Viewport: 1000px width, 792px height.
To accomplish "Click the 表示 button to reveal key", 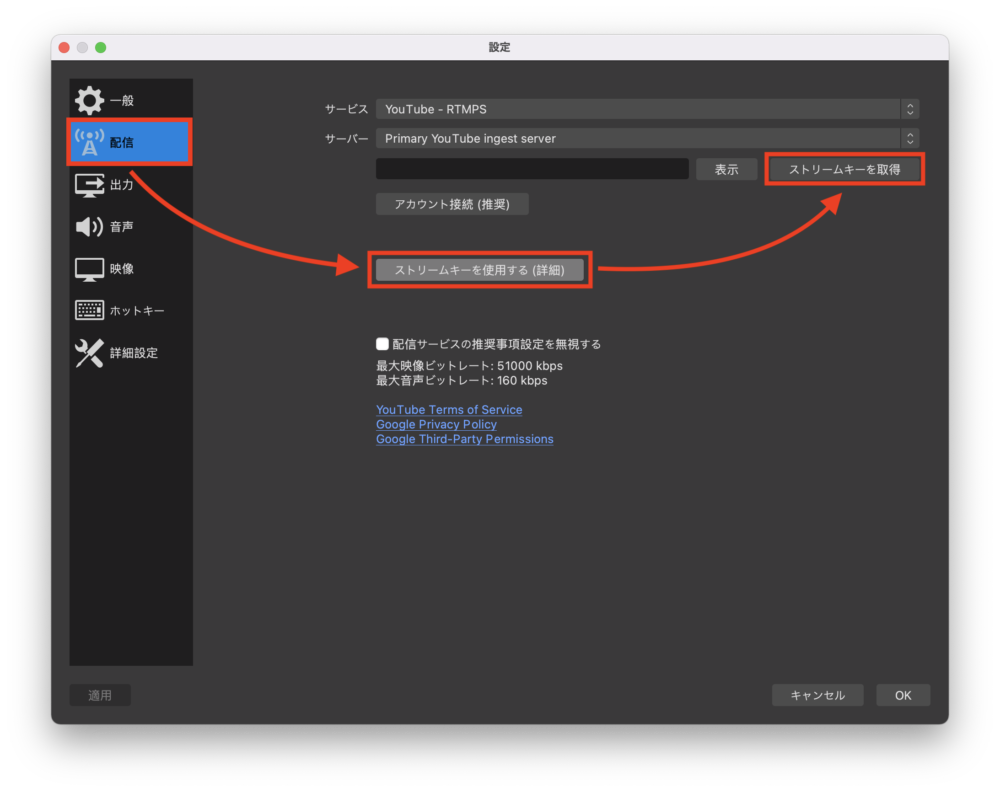I will pos(726,169).
